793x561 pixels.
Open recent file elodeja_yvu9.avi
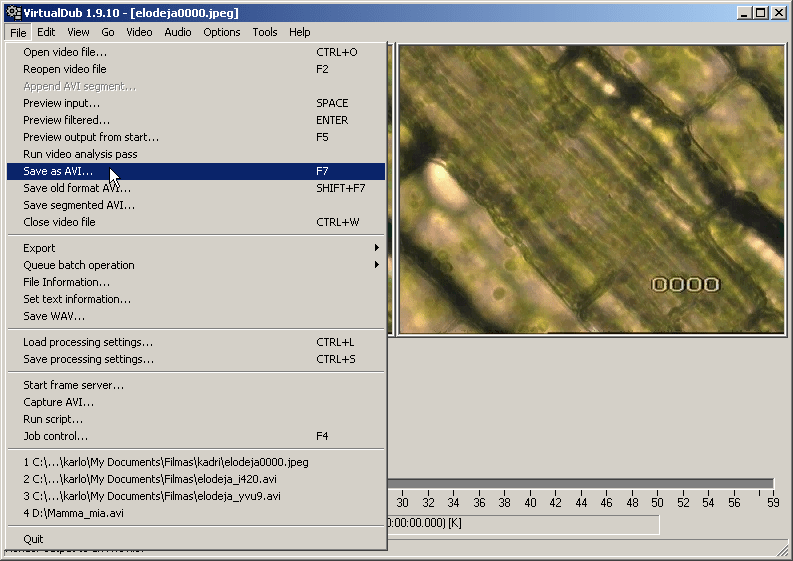tap(196, 496)
